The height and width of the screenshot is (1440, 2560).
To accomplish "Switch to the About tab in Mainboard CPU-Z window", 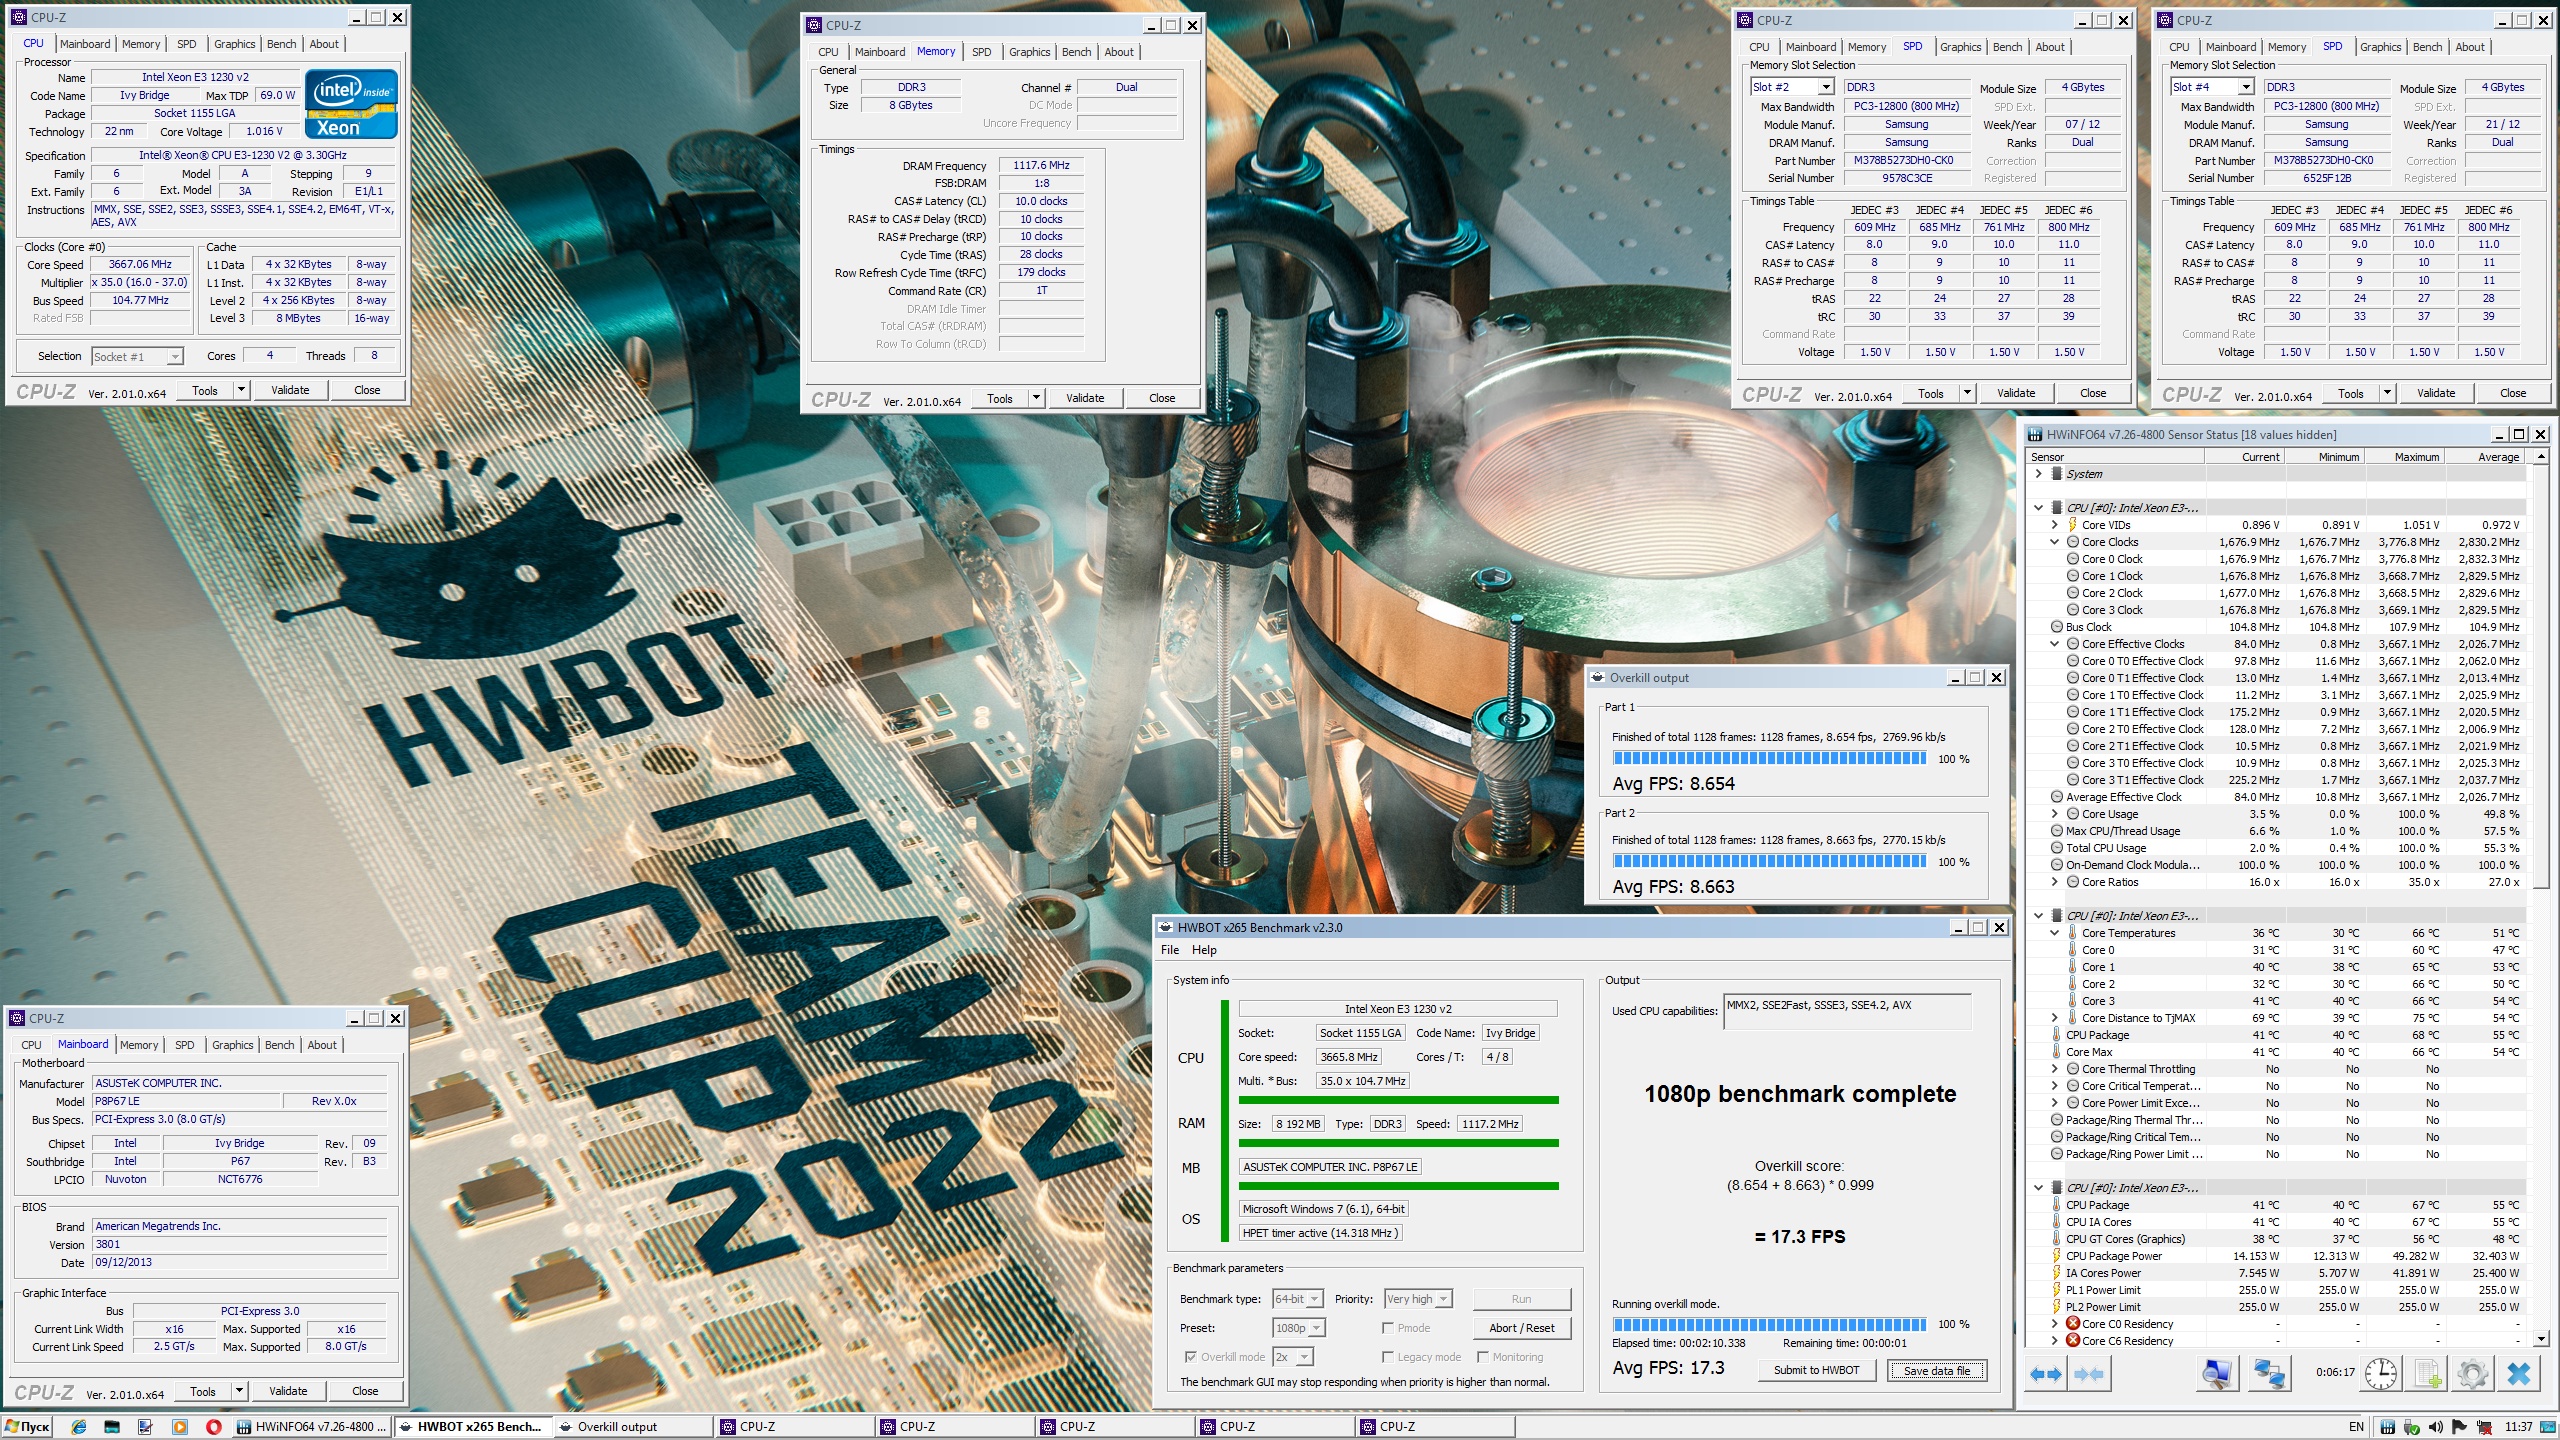I will point(322,1045).
